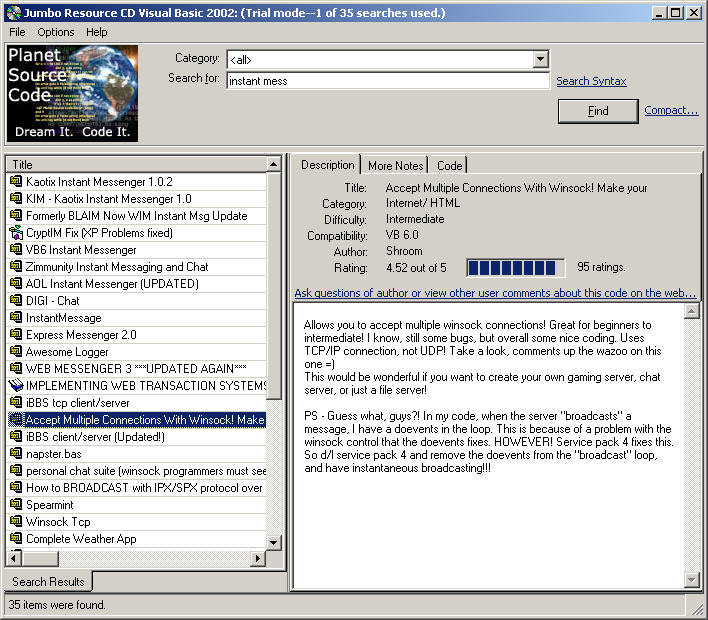The image size is (708, 620).
Task: Select the Spearmint title text
Action: 50,505
